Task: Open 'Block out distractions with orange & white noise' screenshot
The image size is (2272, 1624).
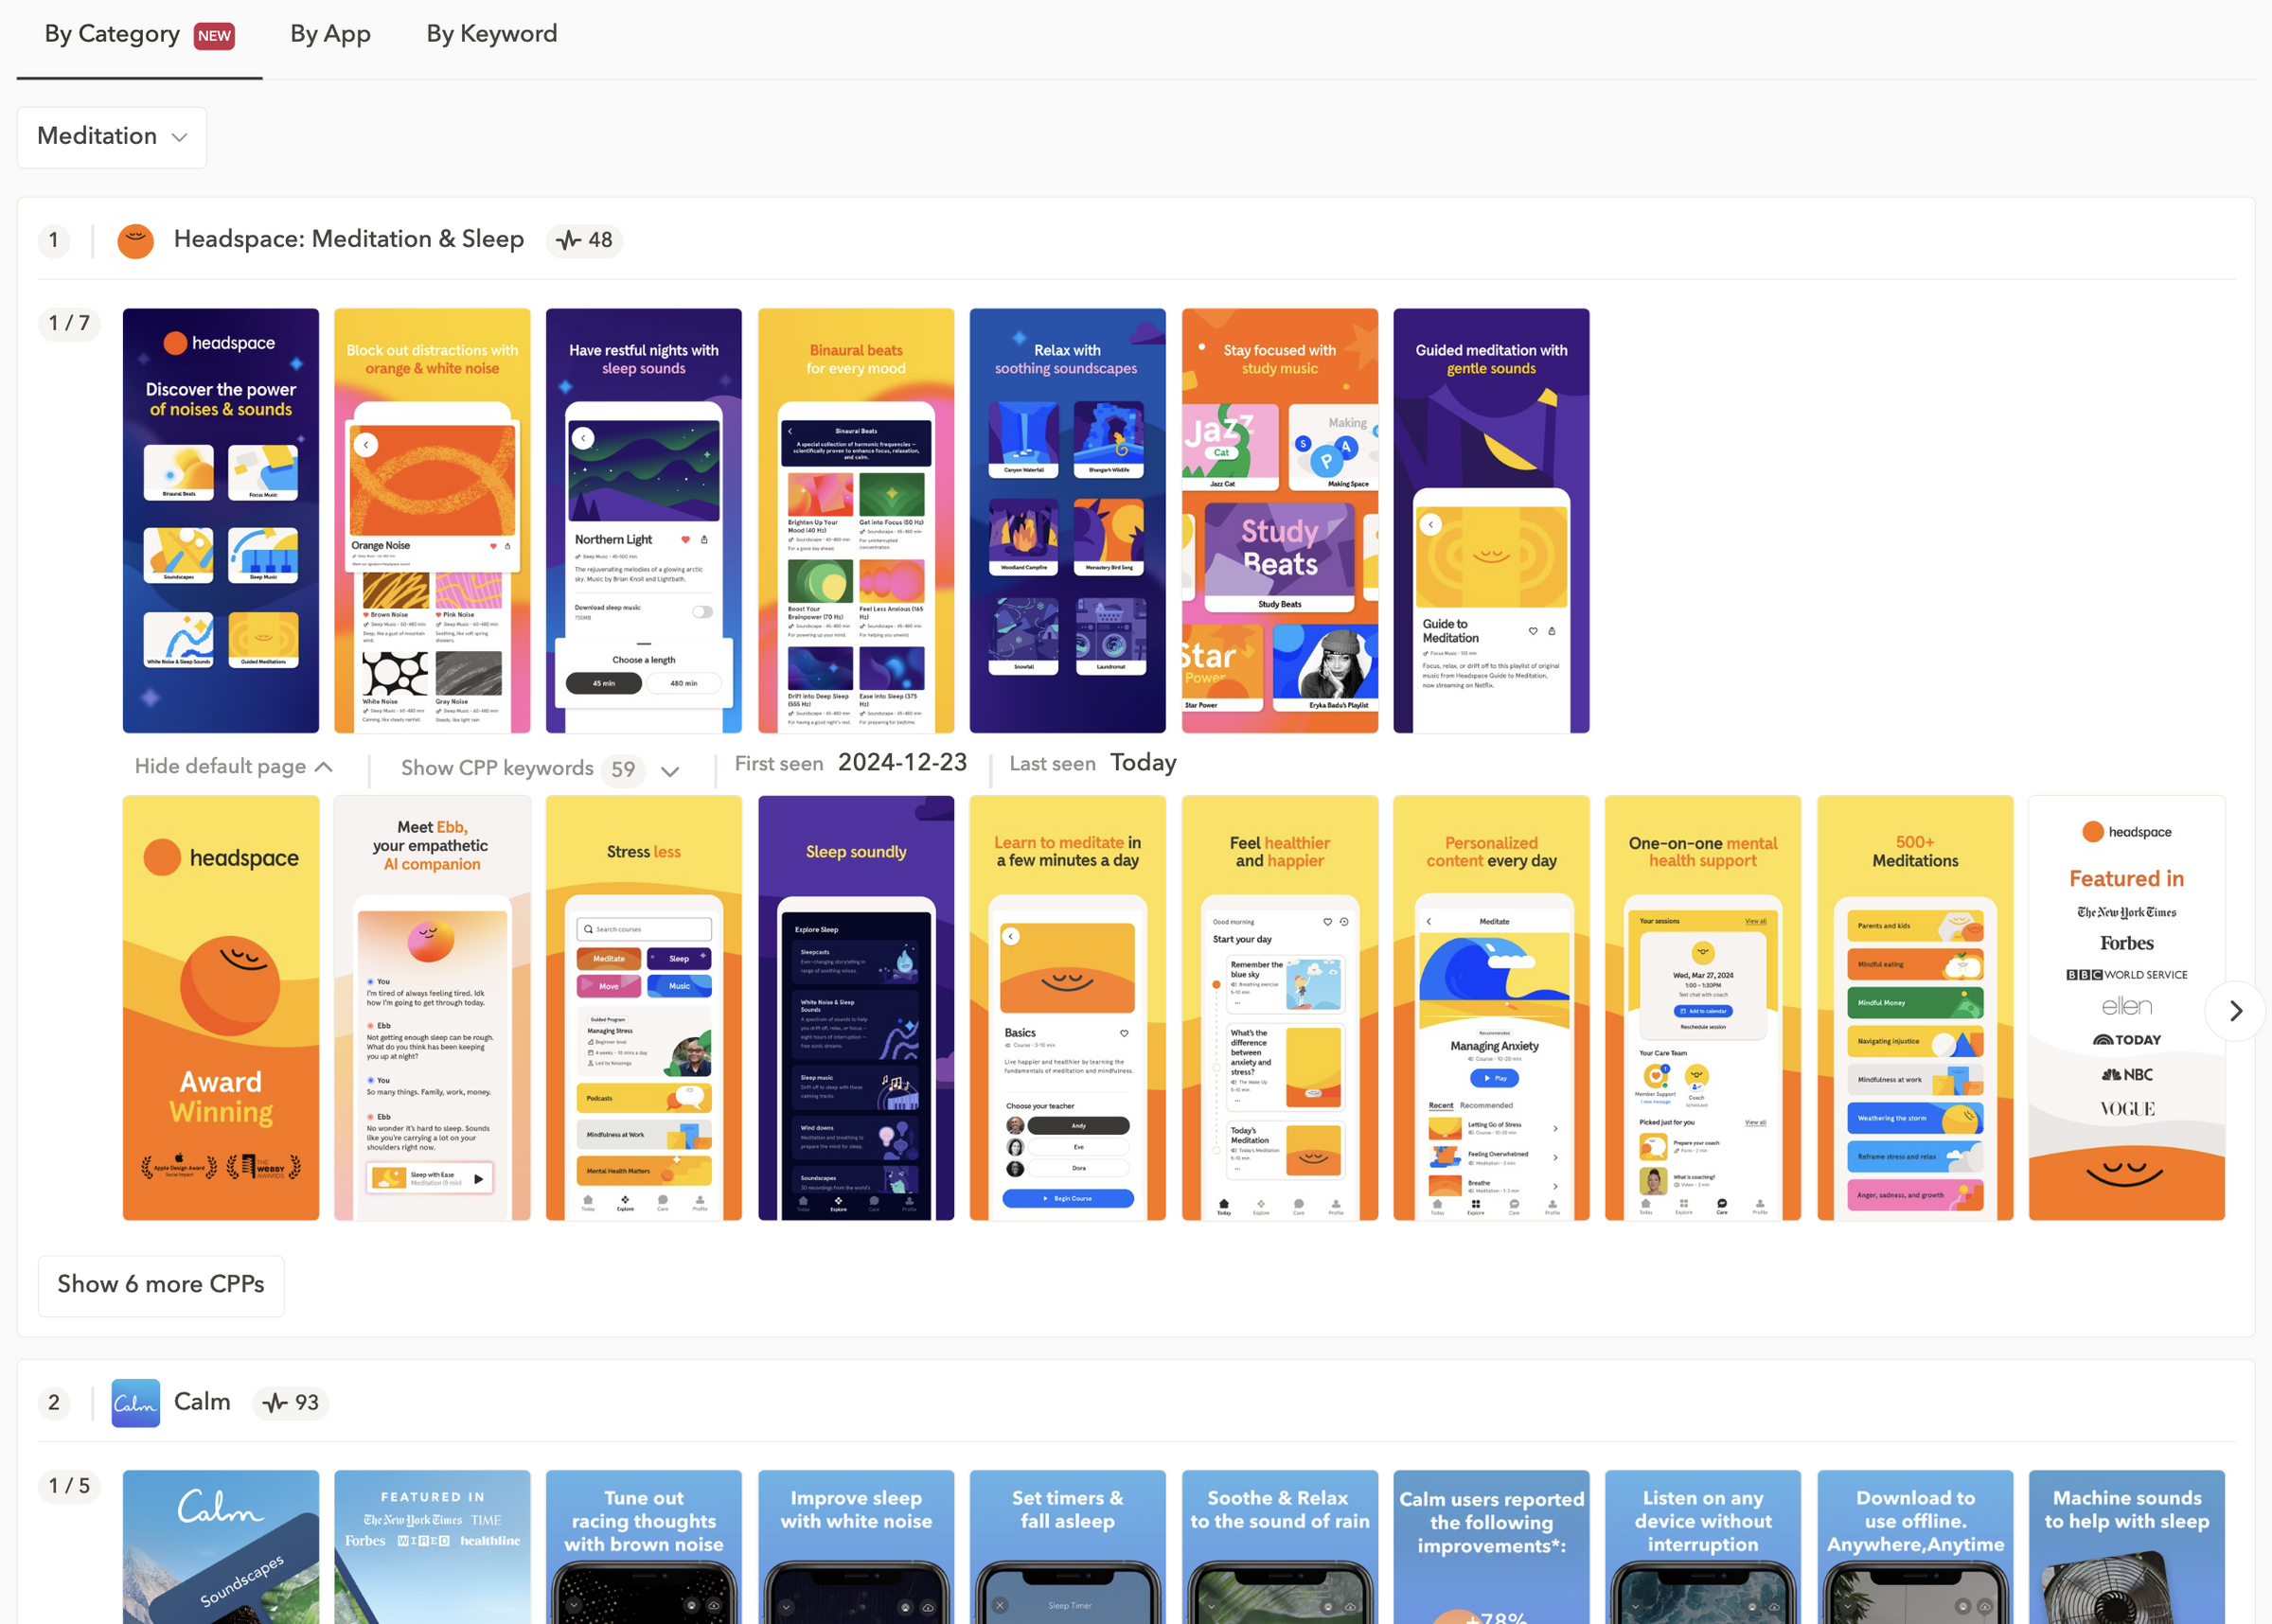Action: coord(432,520)
